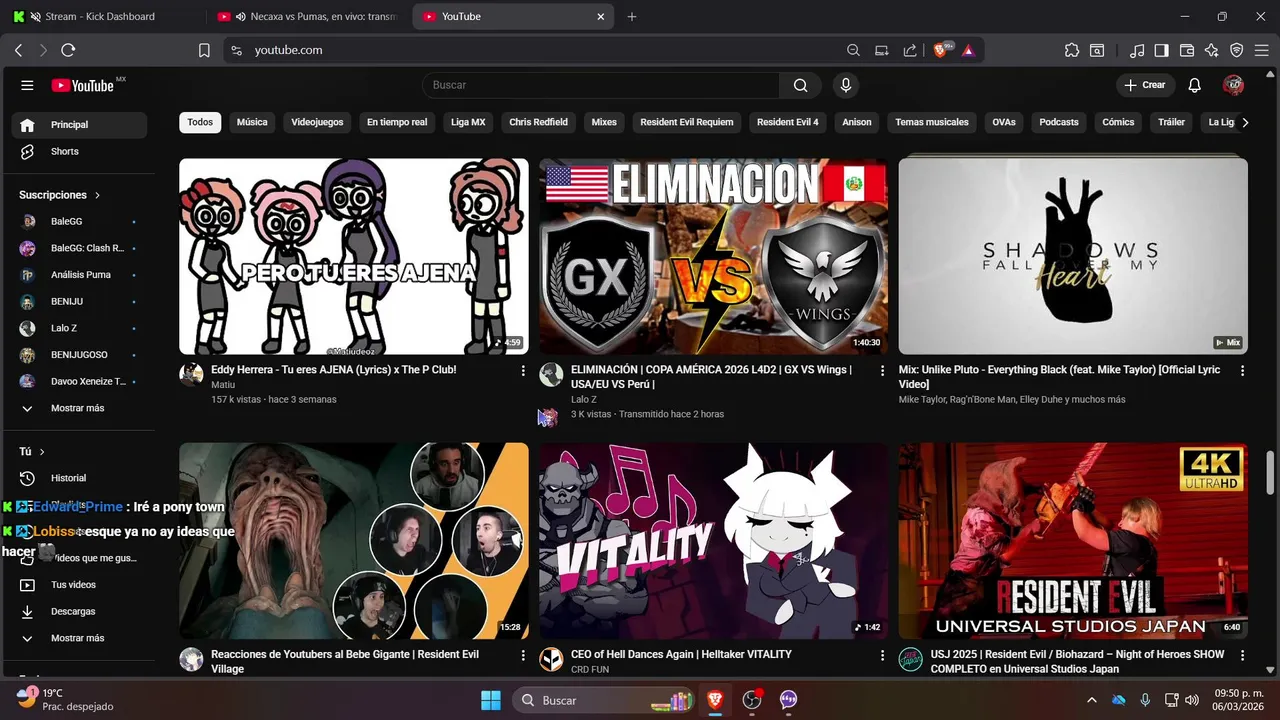Reload the current page
The image size is (1280, 720).
click(68, 50)
